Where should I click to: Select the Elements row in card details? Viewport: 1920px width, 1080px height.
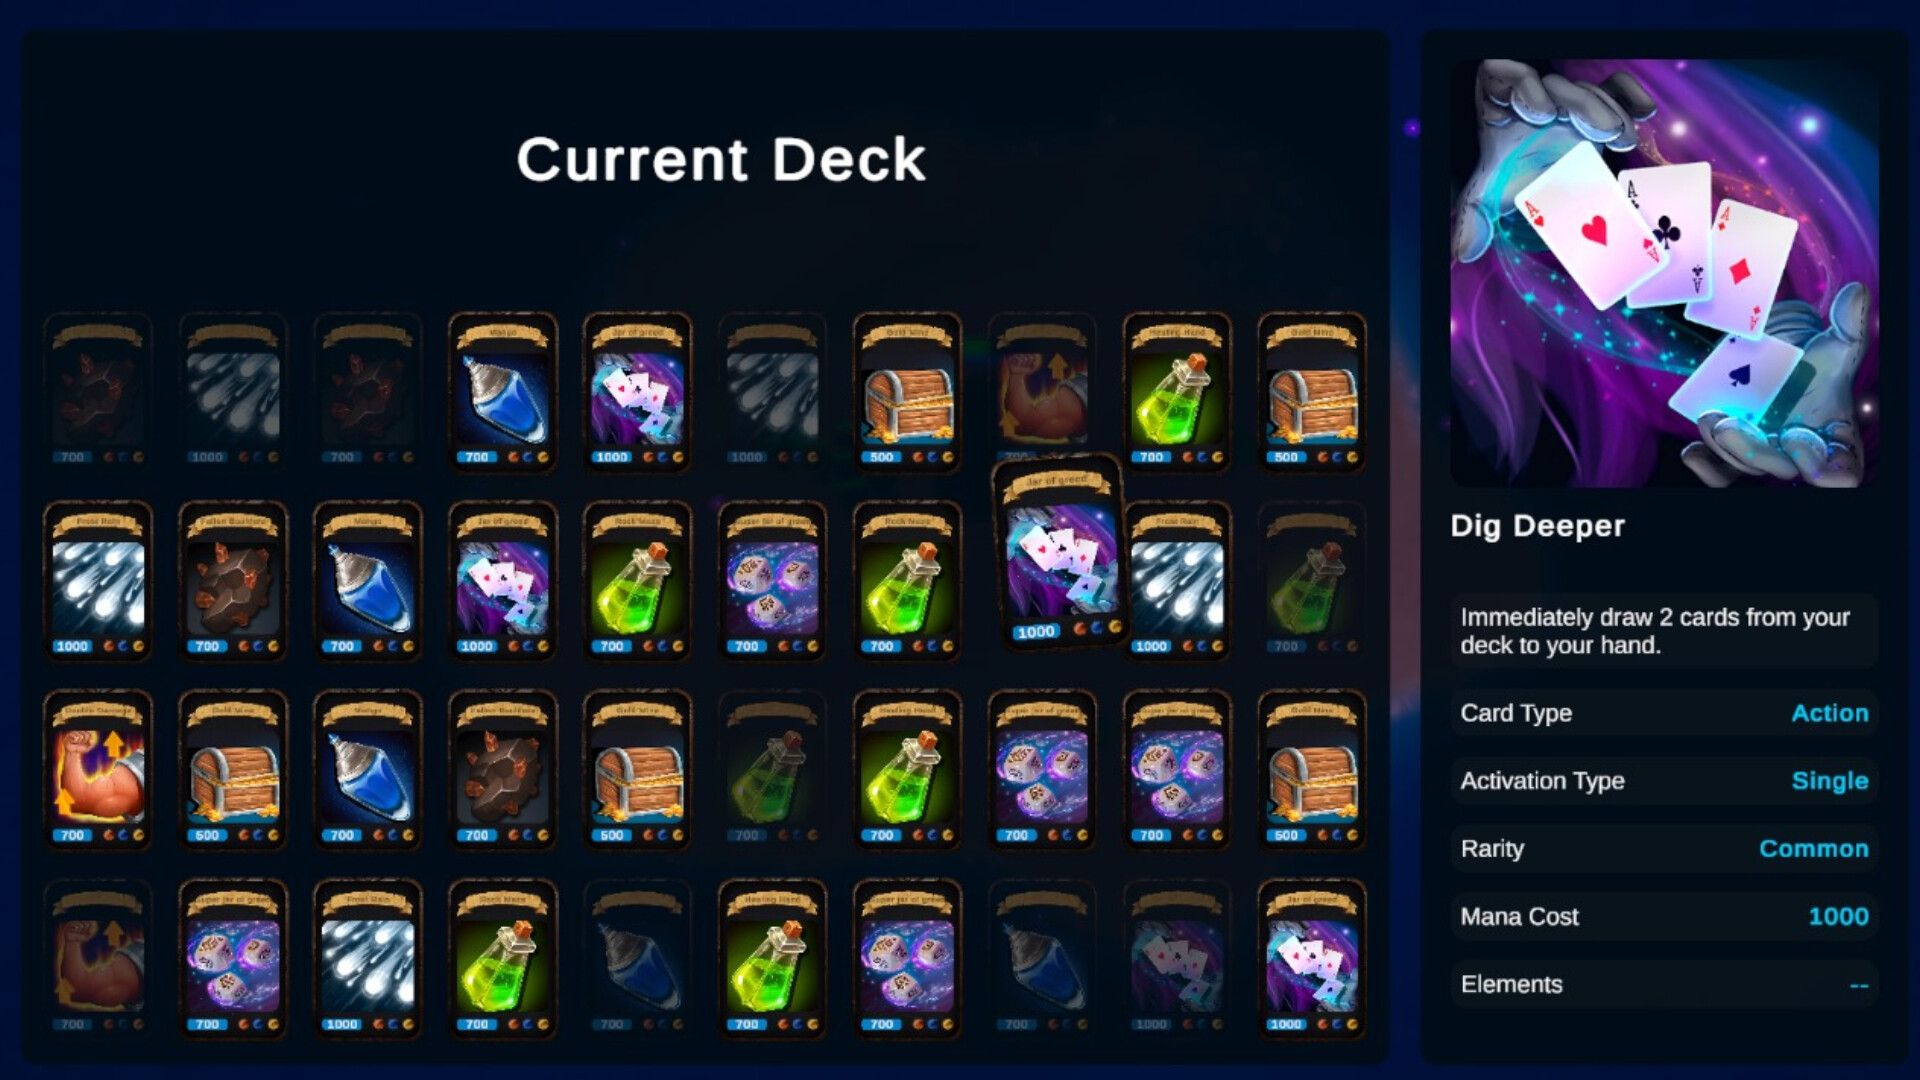[x=1664, y=985]
